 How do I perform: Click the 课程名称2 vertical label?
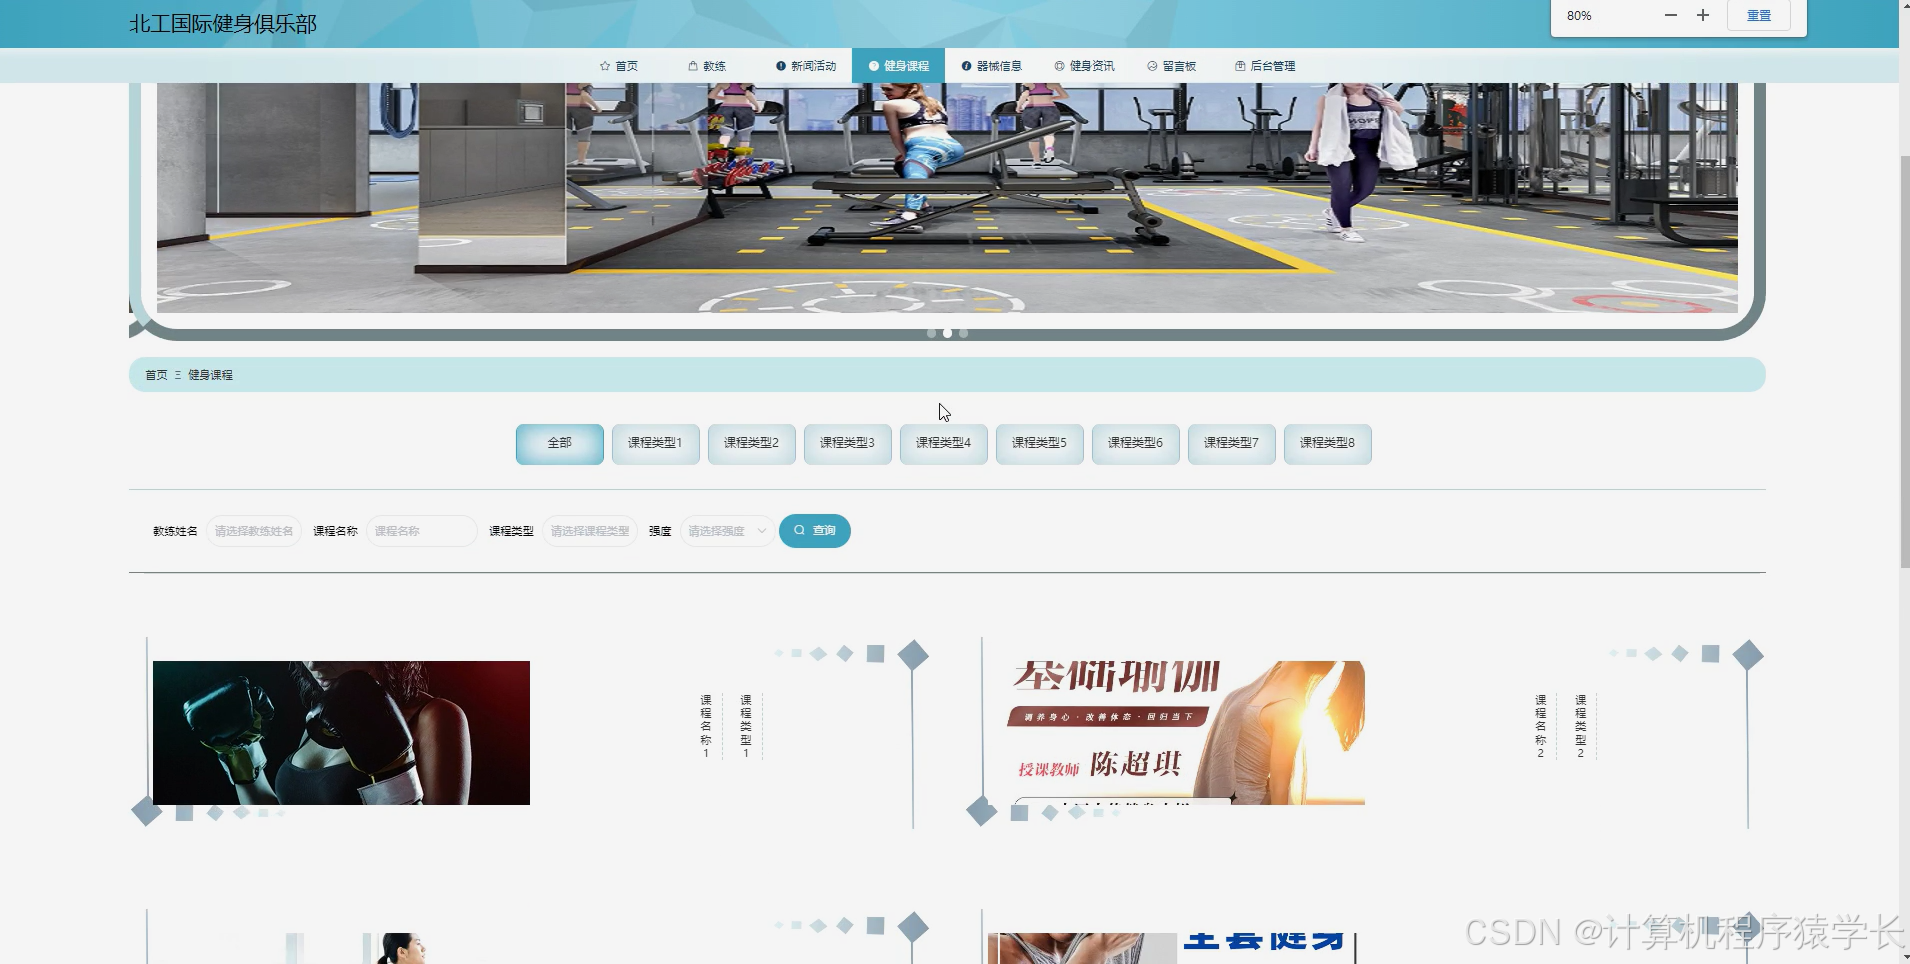click(x=1541, y=726)
